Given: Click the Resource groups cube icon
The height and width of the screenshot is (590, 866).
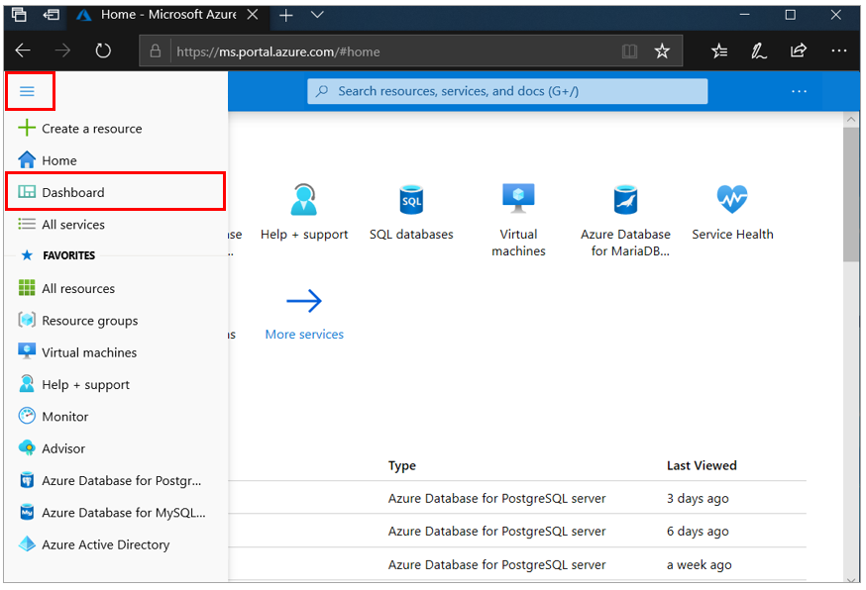Looking at the screenshot, I should pyautogui.click(x=27, y=320).
